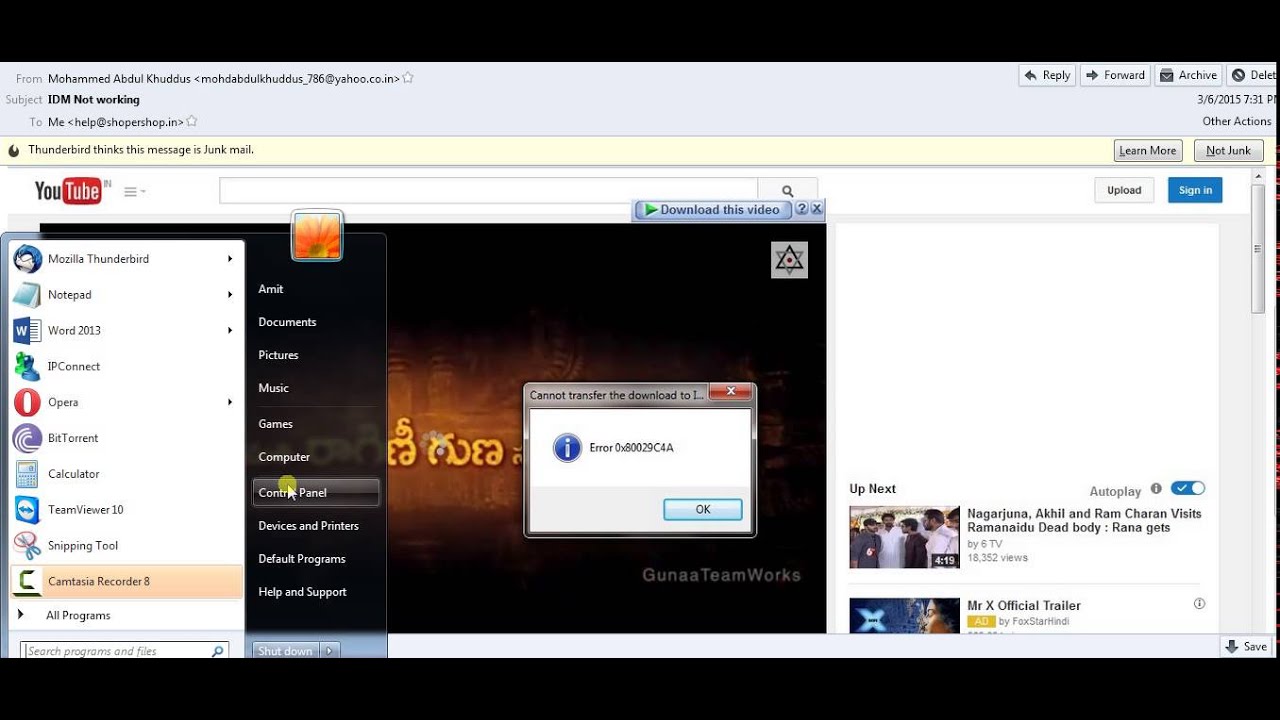Click the star icon next to recipient address
This screenshot has height=720, width=1280.
point(192,122)
